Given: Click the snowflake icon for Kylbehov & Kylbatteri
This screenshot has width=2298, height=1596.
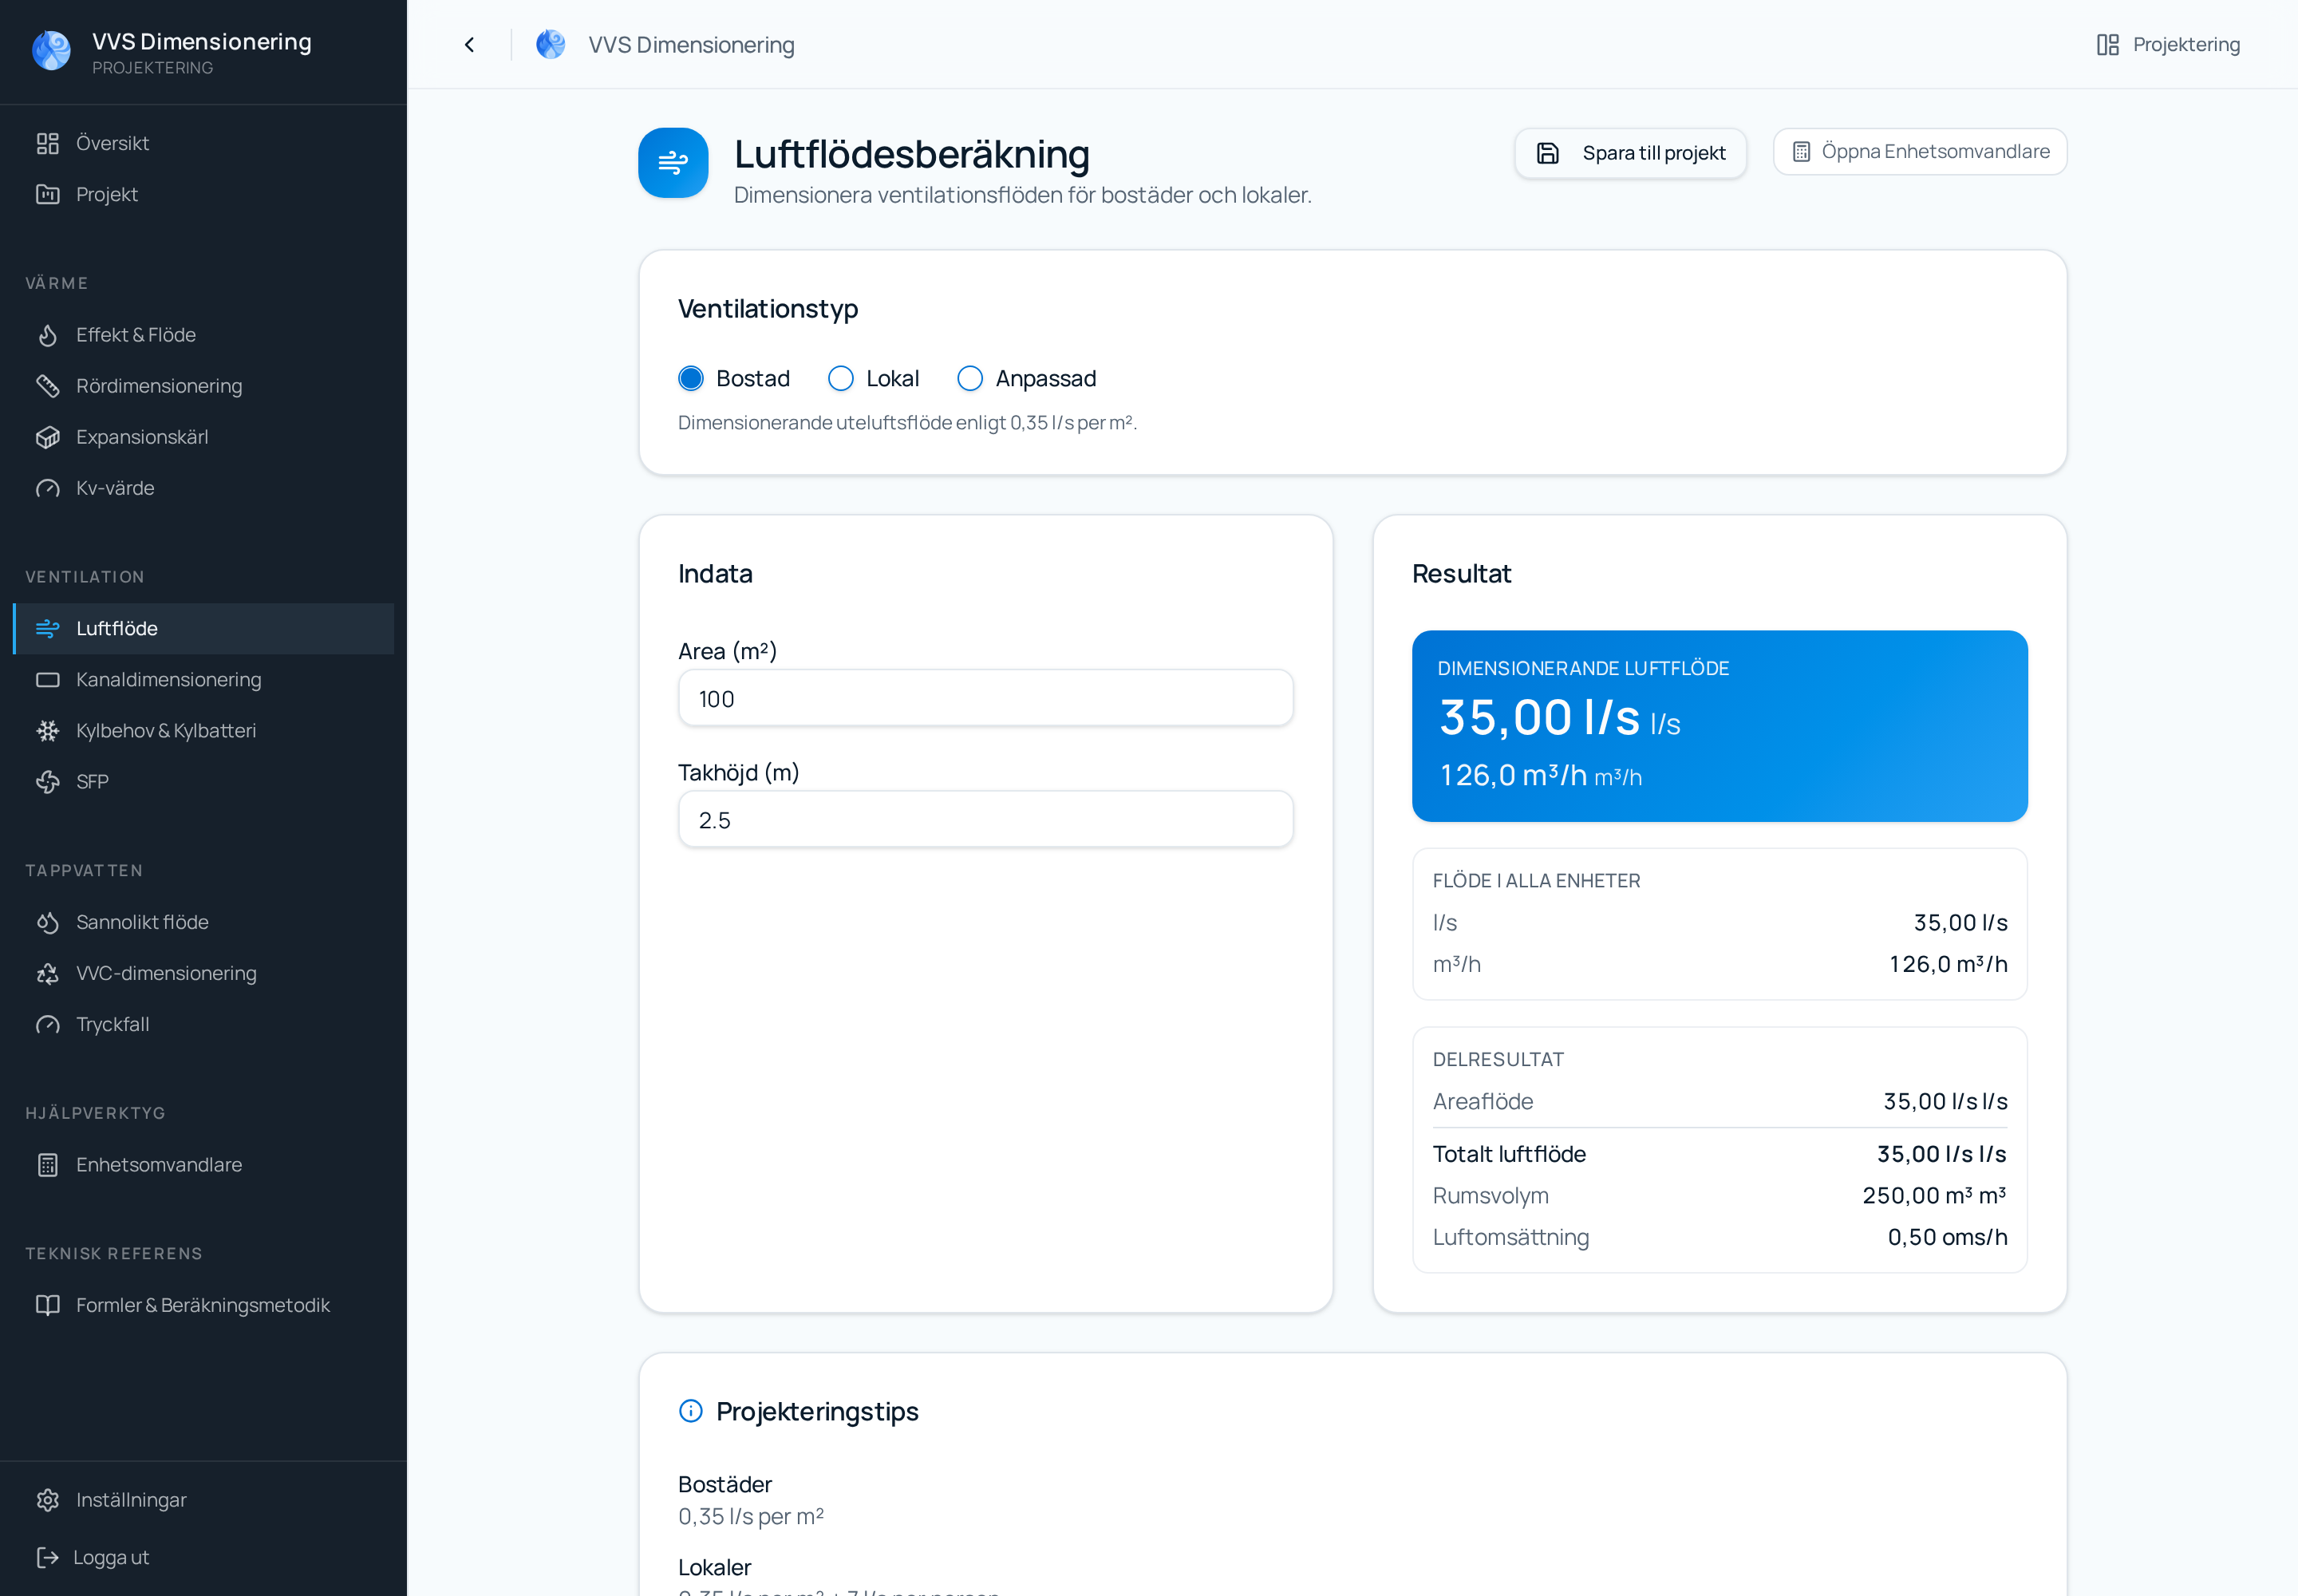Looking at the screenshot, I should click(x=47, y=731).
